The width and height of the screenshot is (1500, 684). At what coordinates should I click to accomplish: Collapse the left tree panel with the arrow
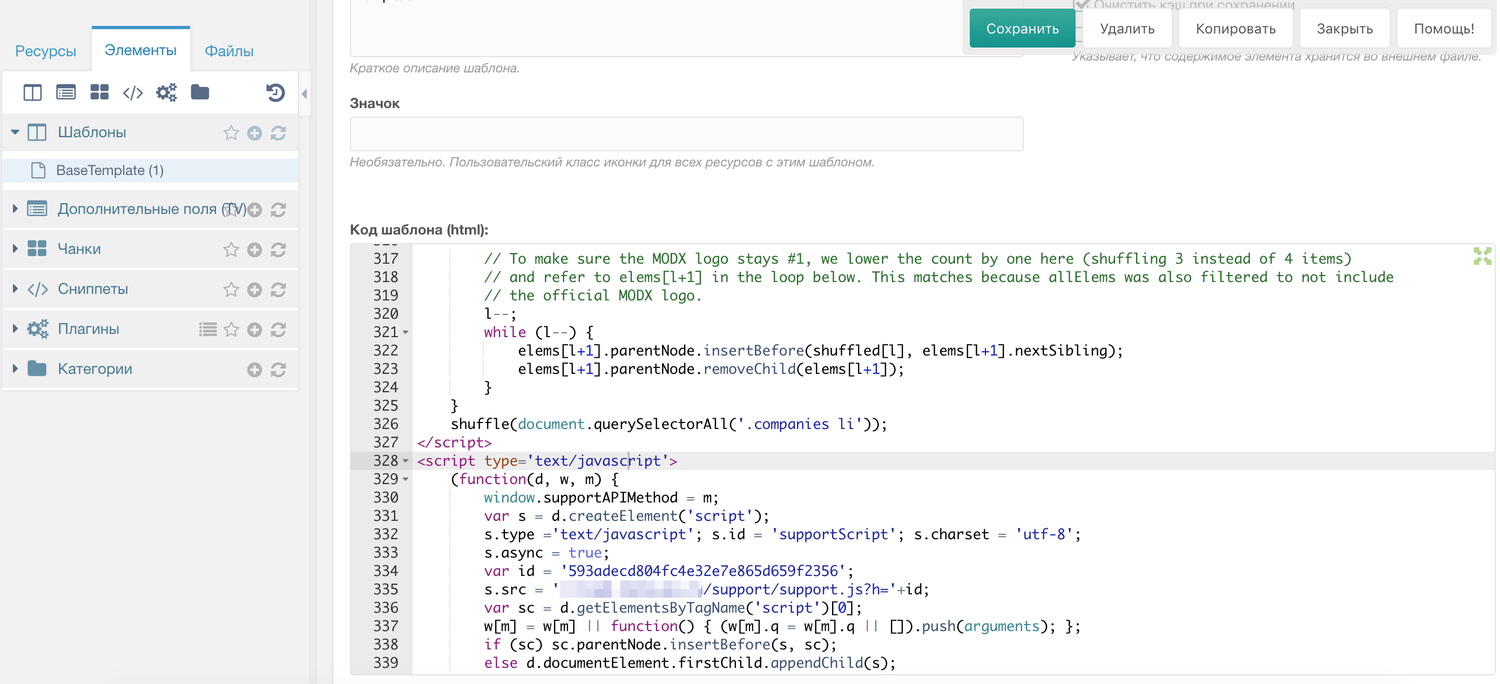point(304,94)
